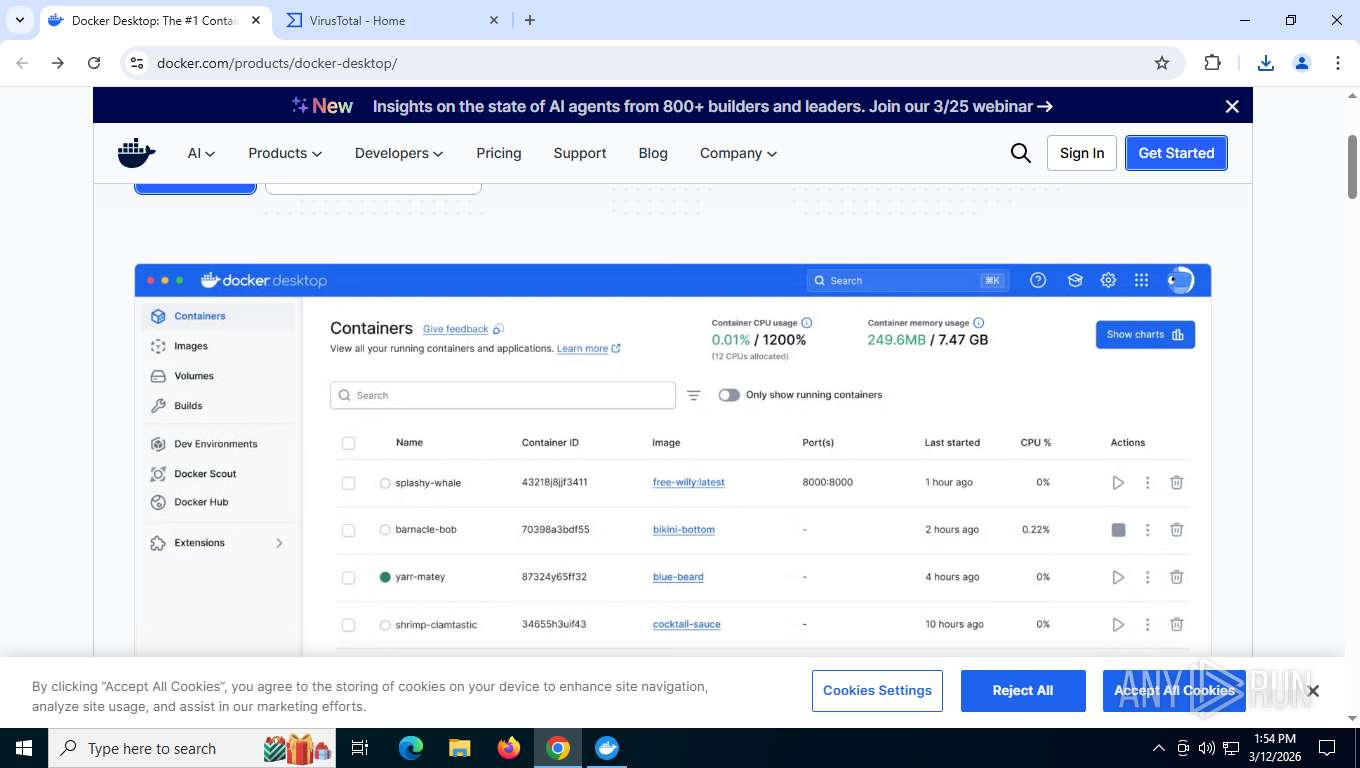
Task: Open the Give feedback link
Action: point(456,329)
